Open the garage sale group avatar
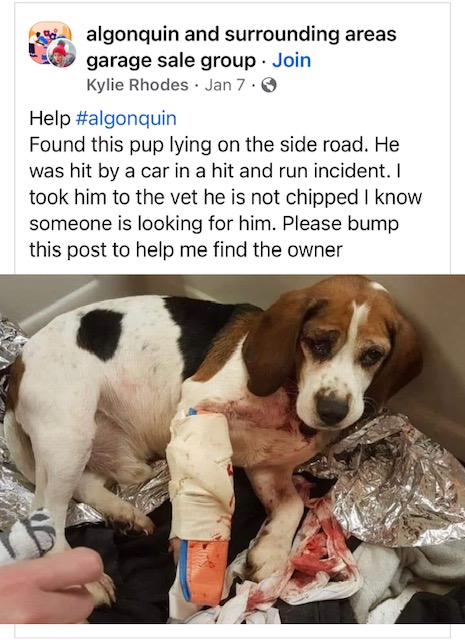This screenshot has height=640, width=465. click(x=47, y=40)
